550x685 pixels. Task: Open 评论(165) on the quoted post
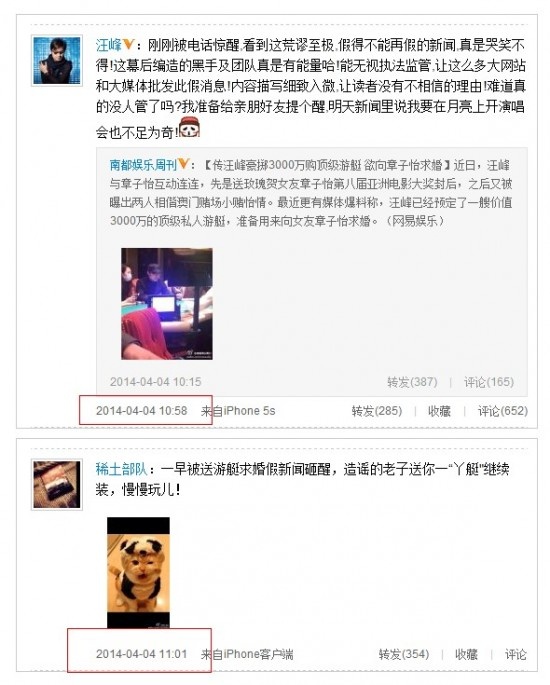tap(489, 382)
